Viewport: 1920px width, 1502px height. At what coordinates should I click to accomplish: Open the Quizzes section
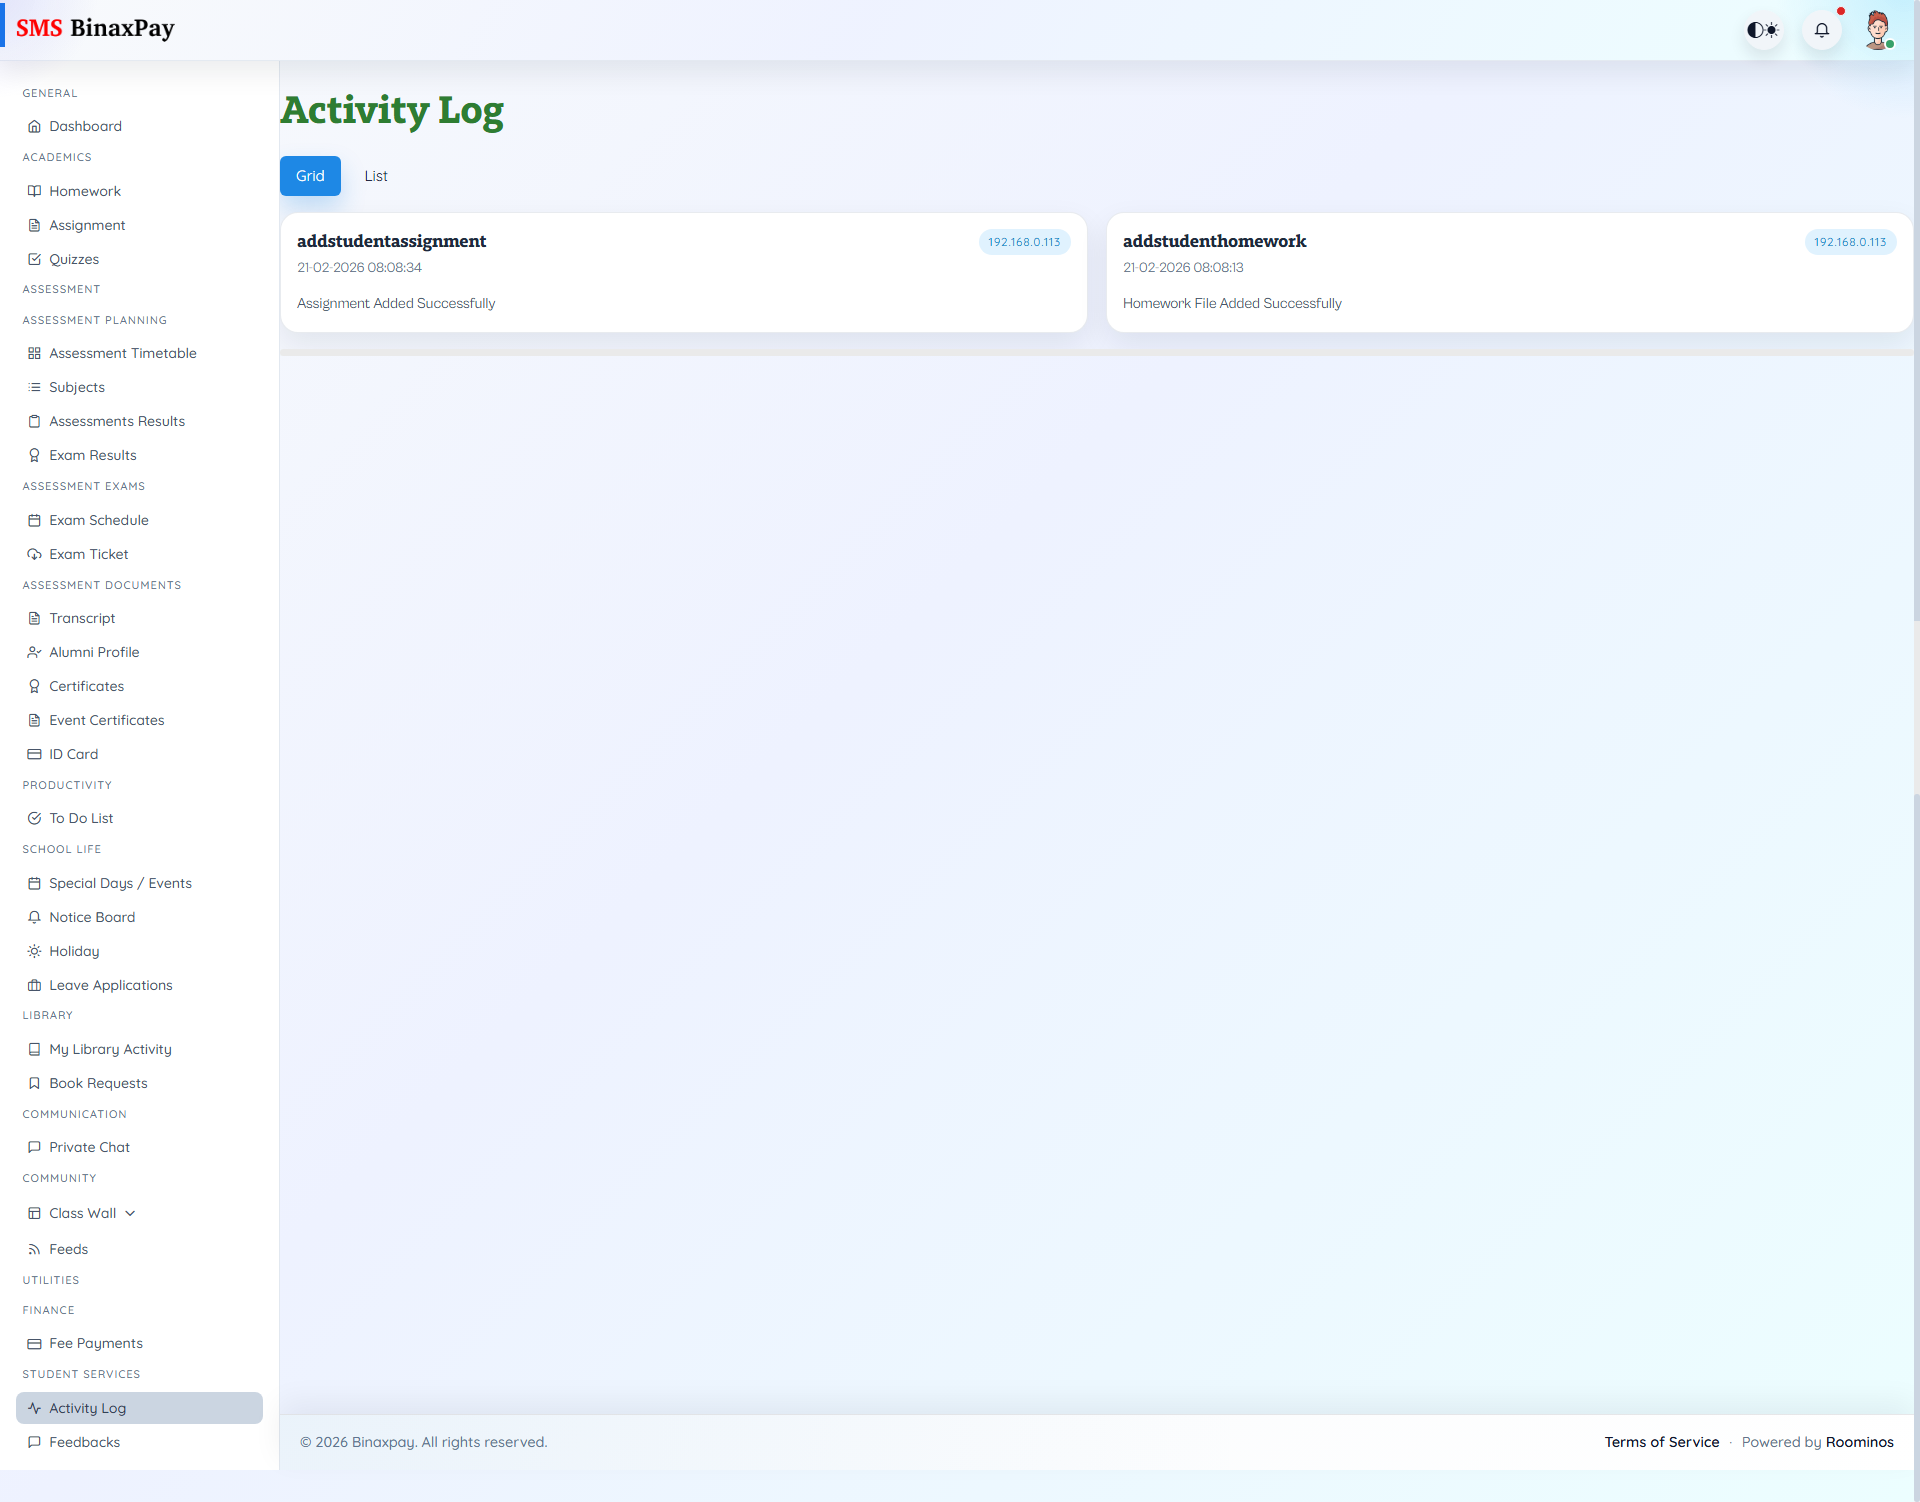click(x=74, y=259)
